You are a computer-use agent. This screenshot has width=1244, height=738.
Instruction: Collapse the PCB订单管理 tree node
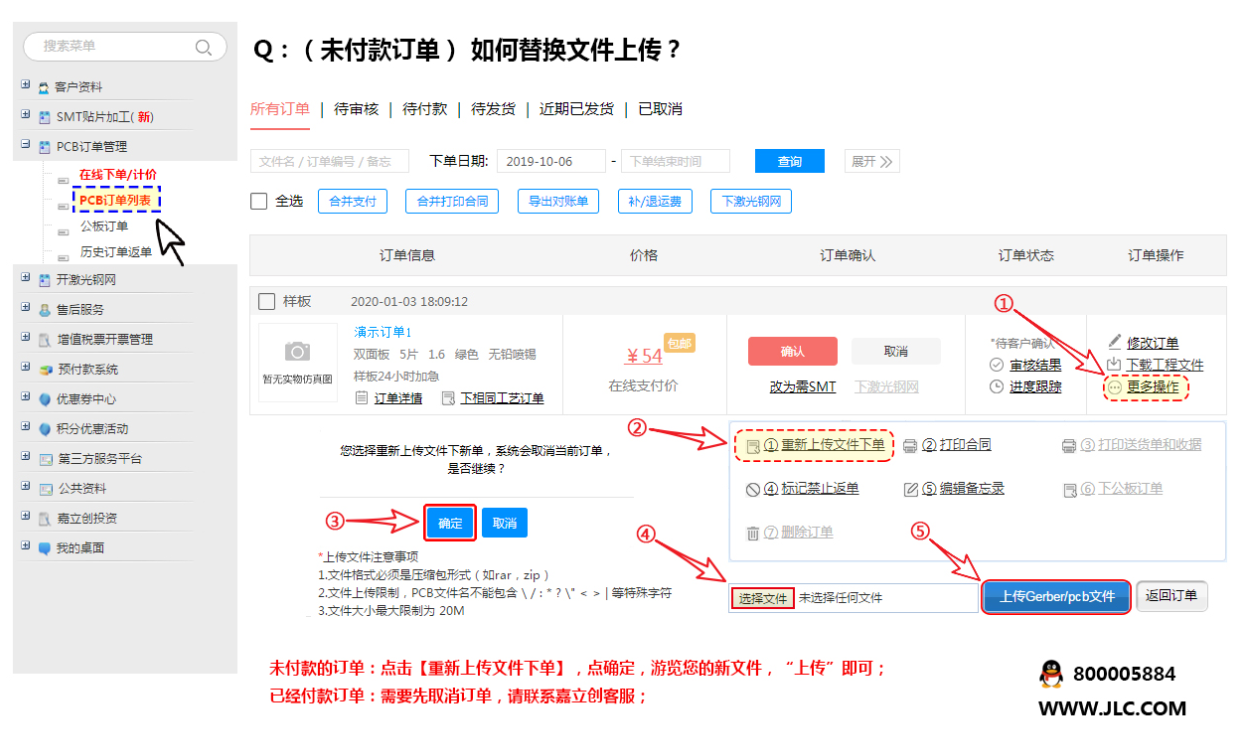(25, 146)
